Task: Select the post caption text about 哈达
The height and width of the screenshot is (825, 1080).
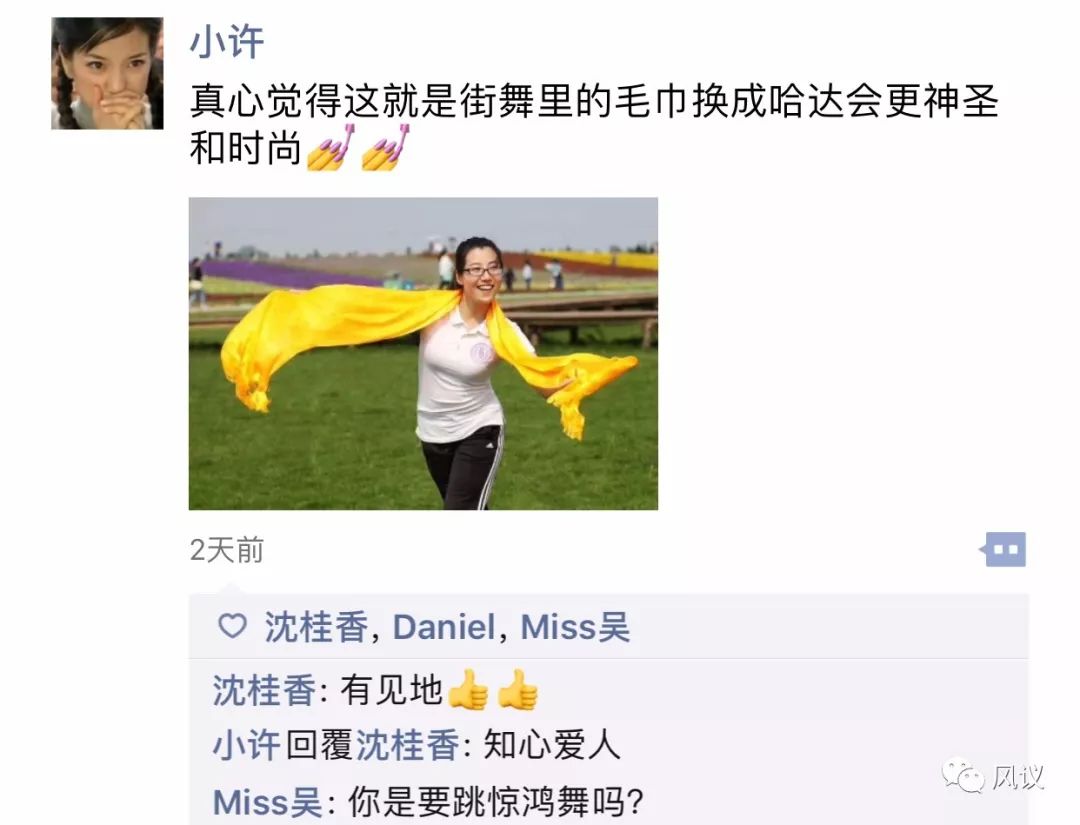Action: pyautogui.click(x=594, y=125)
